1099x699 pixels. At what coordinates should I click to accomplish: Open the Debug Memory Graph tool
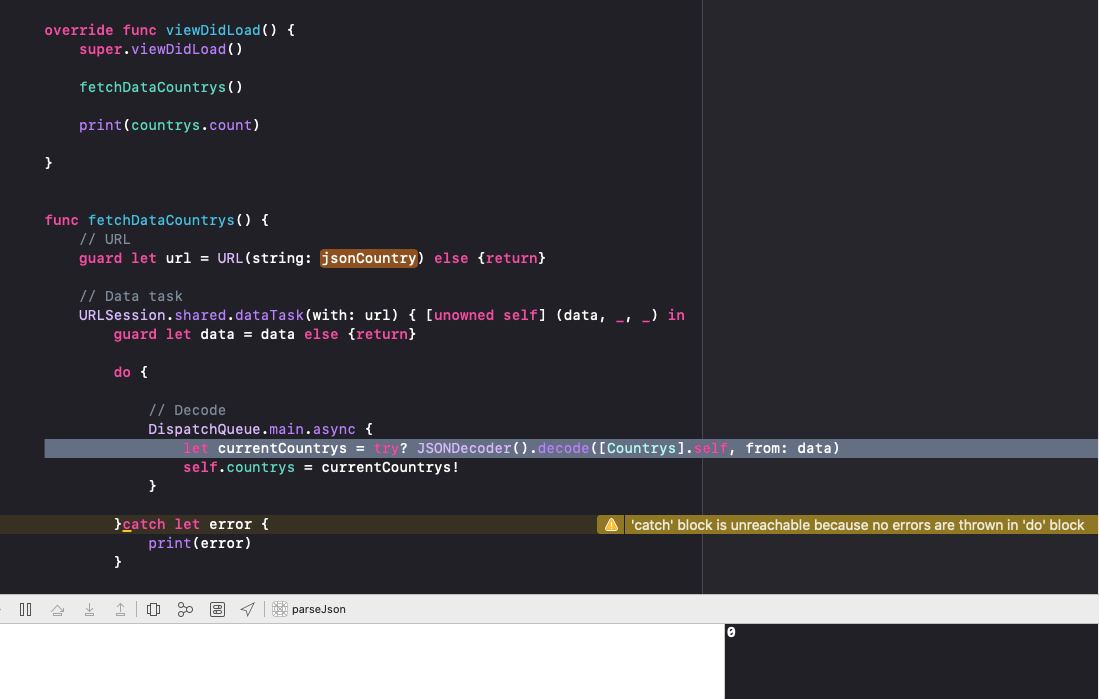(x=185, y=610)
